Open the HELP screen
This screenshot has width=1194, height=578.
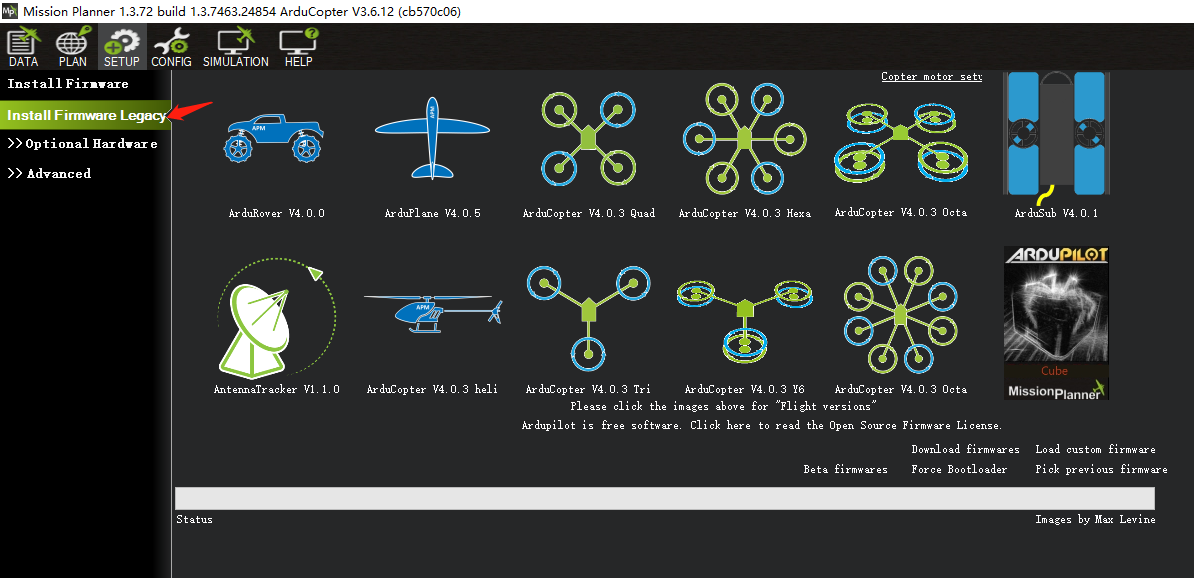298,47
